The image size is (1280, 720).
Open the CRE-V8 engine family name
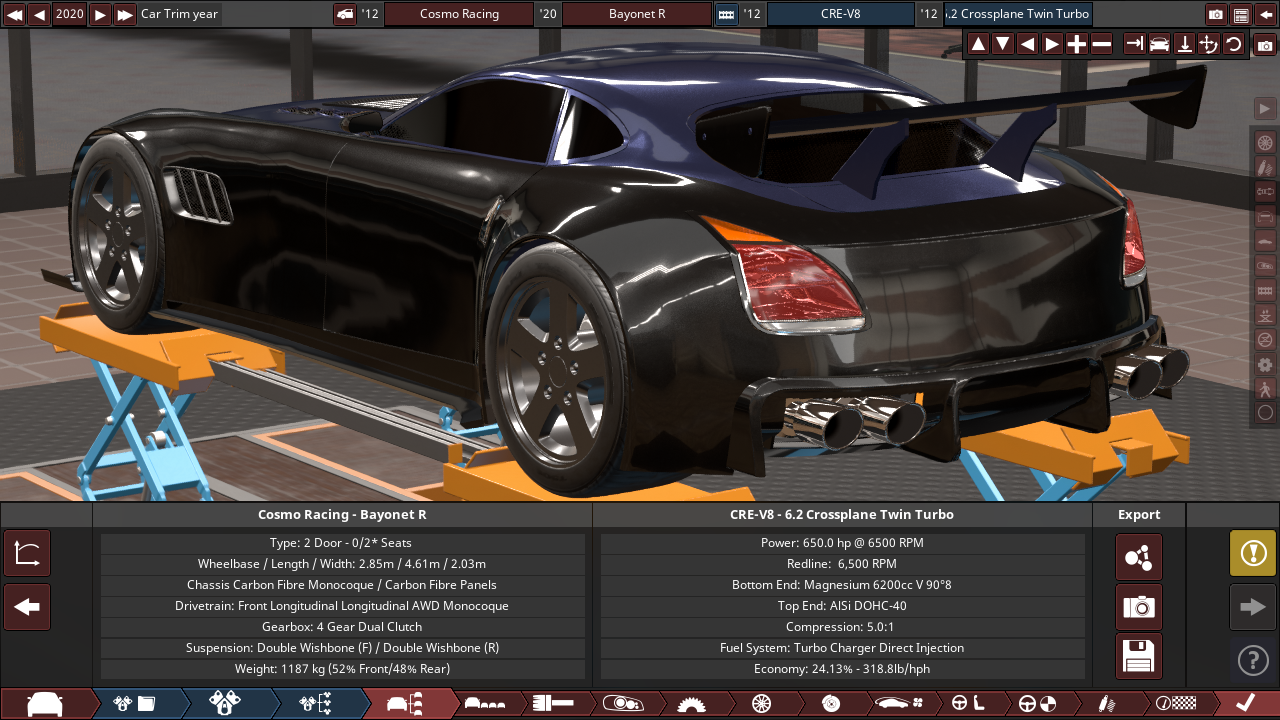point(840,14)
